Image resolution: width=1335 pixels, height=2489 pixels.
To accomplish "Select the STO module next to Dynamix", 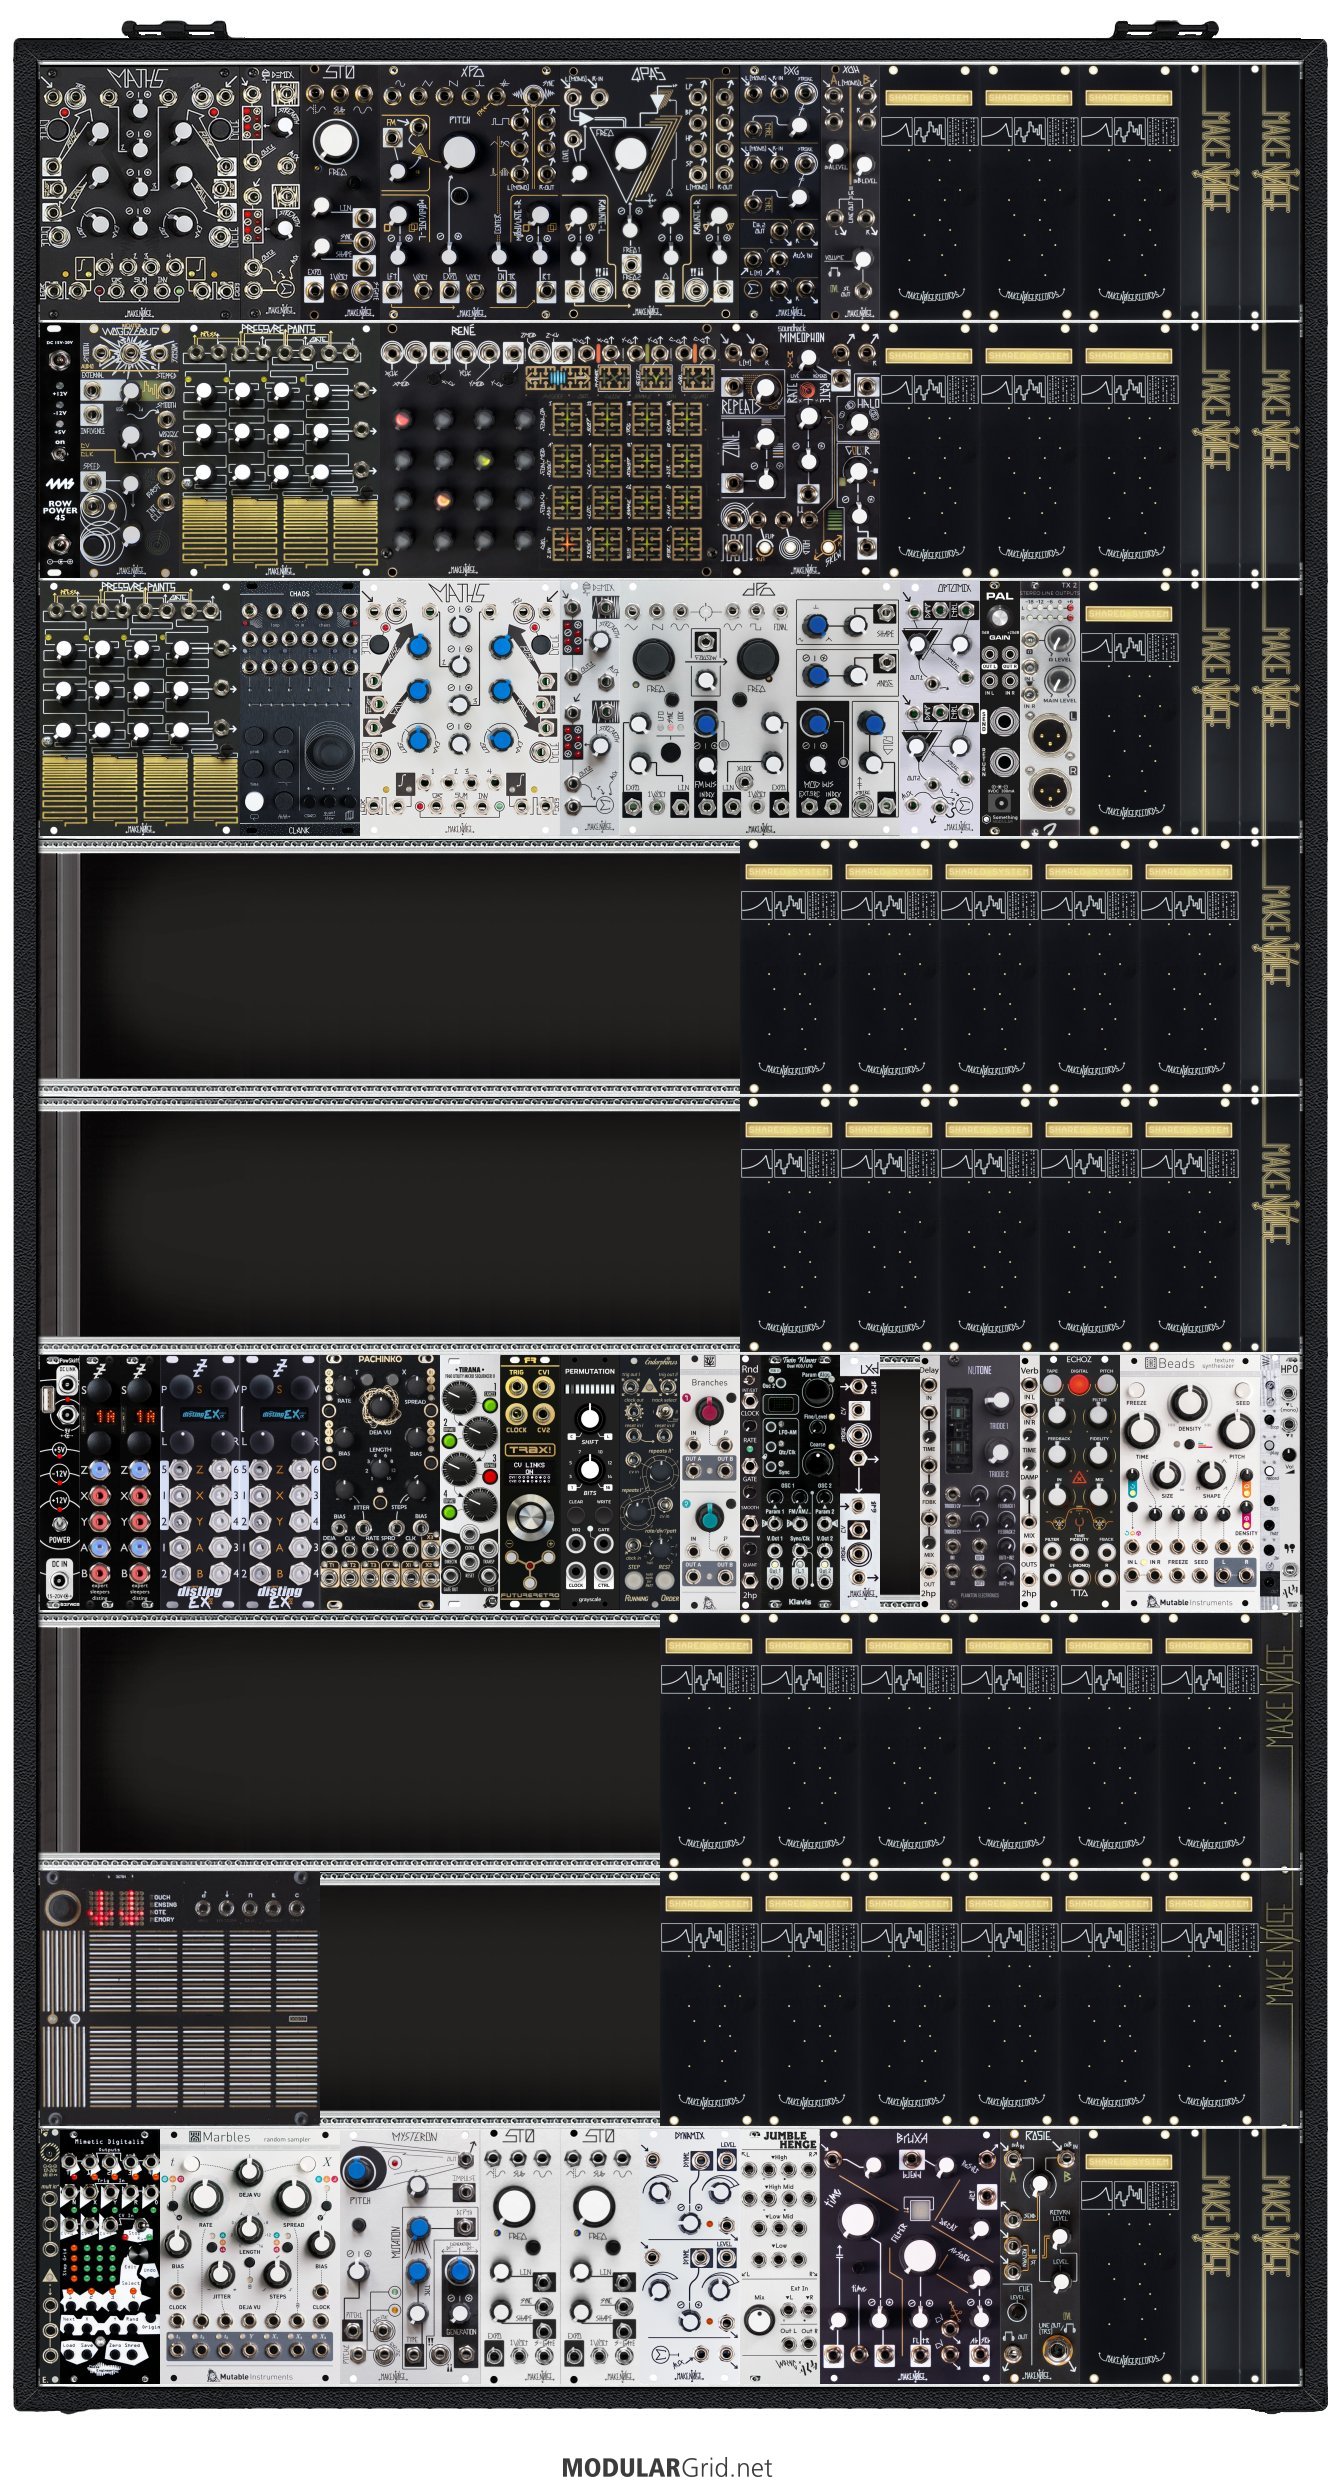I will [600, 2256].
